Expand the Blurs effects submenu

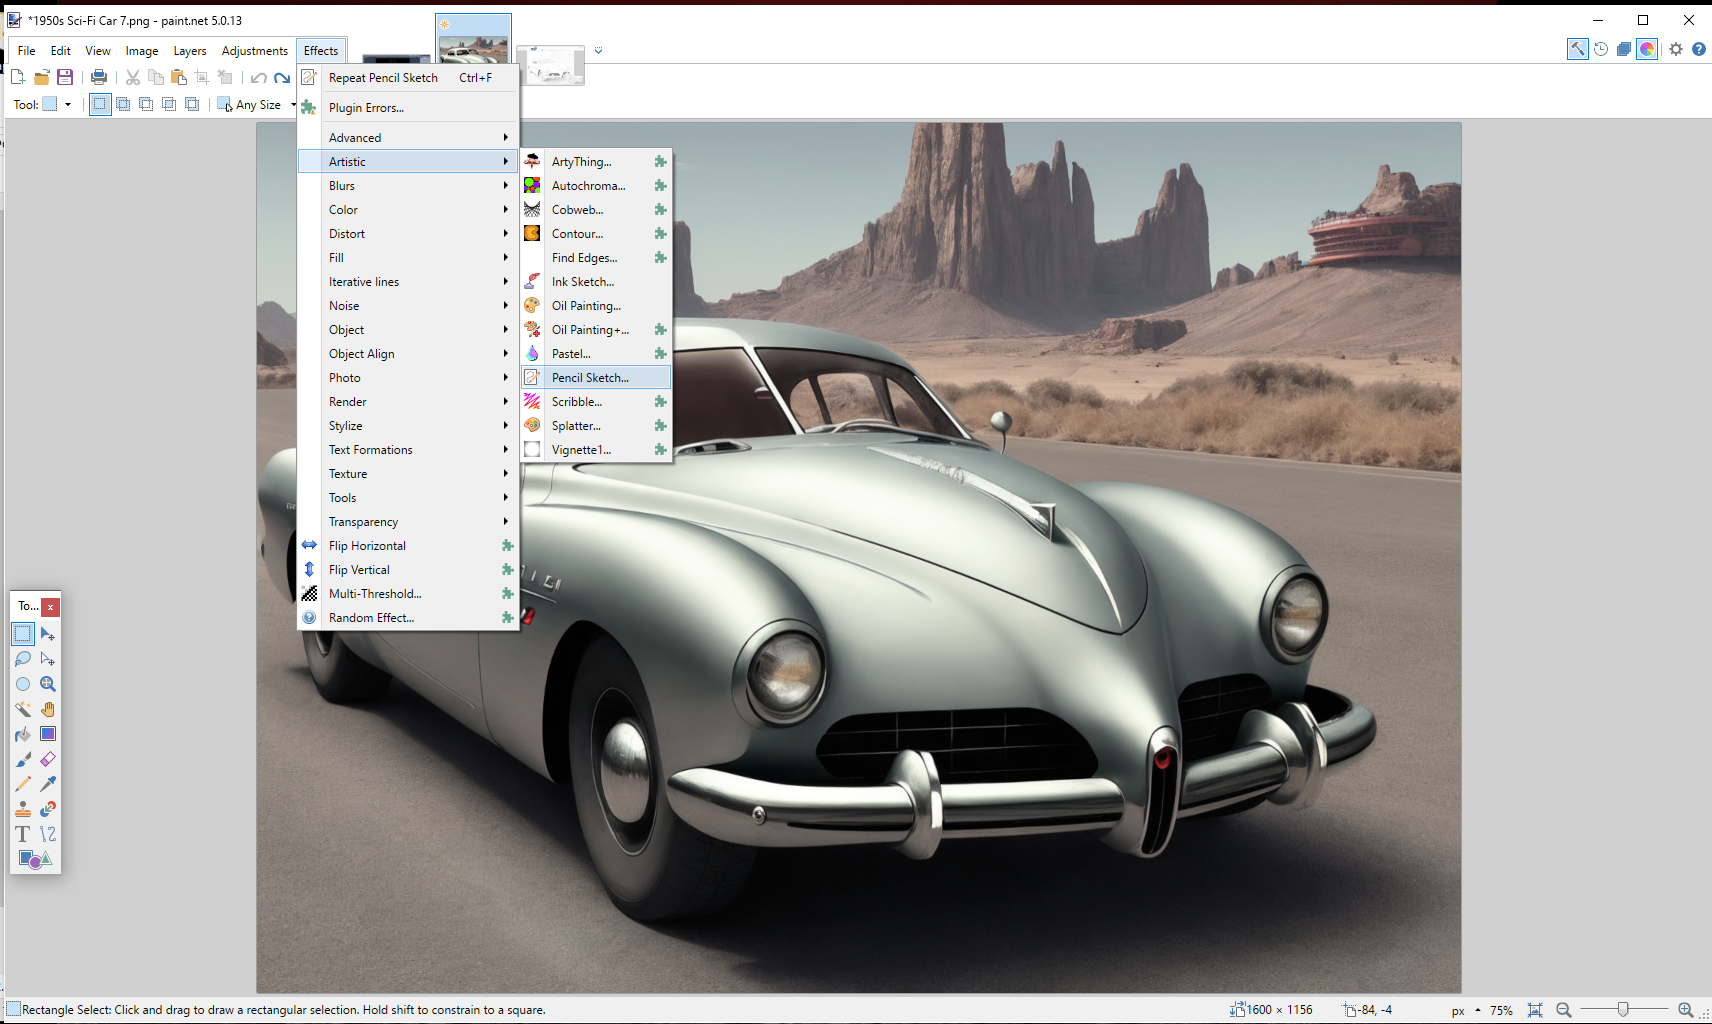(408, 186)
